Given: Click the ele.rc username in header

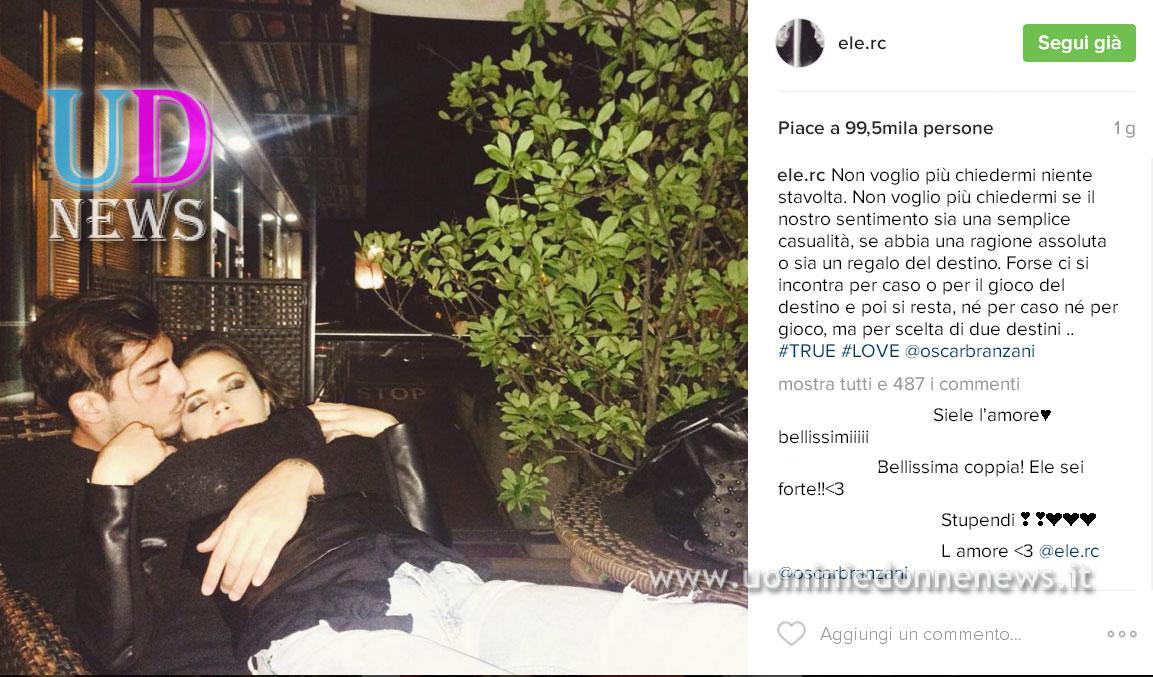Looking at the screenshot, I should tap(862, 43).
